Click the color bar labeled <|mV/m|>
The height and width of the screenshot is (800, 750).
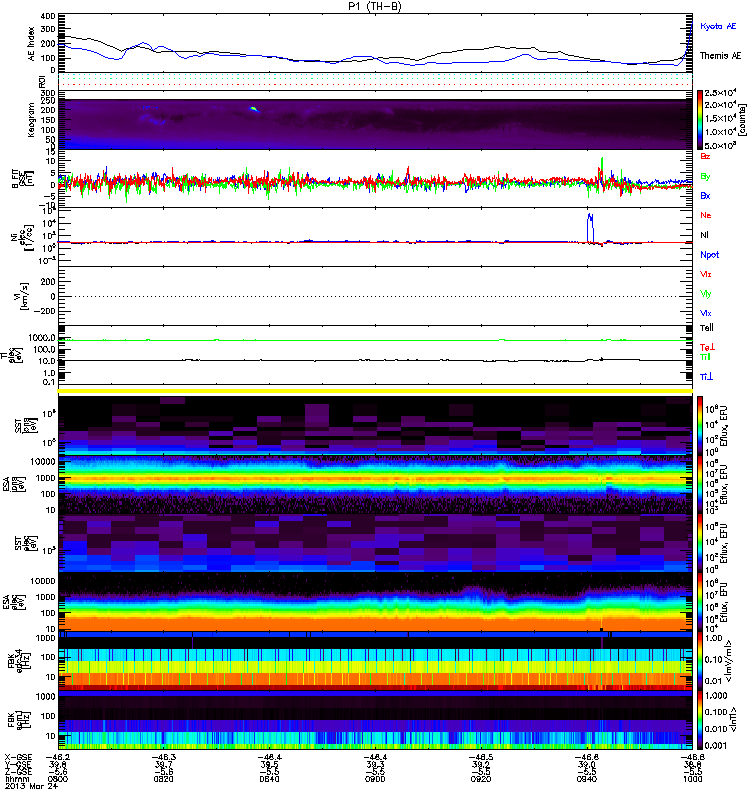tap(700, 661)
